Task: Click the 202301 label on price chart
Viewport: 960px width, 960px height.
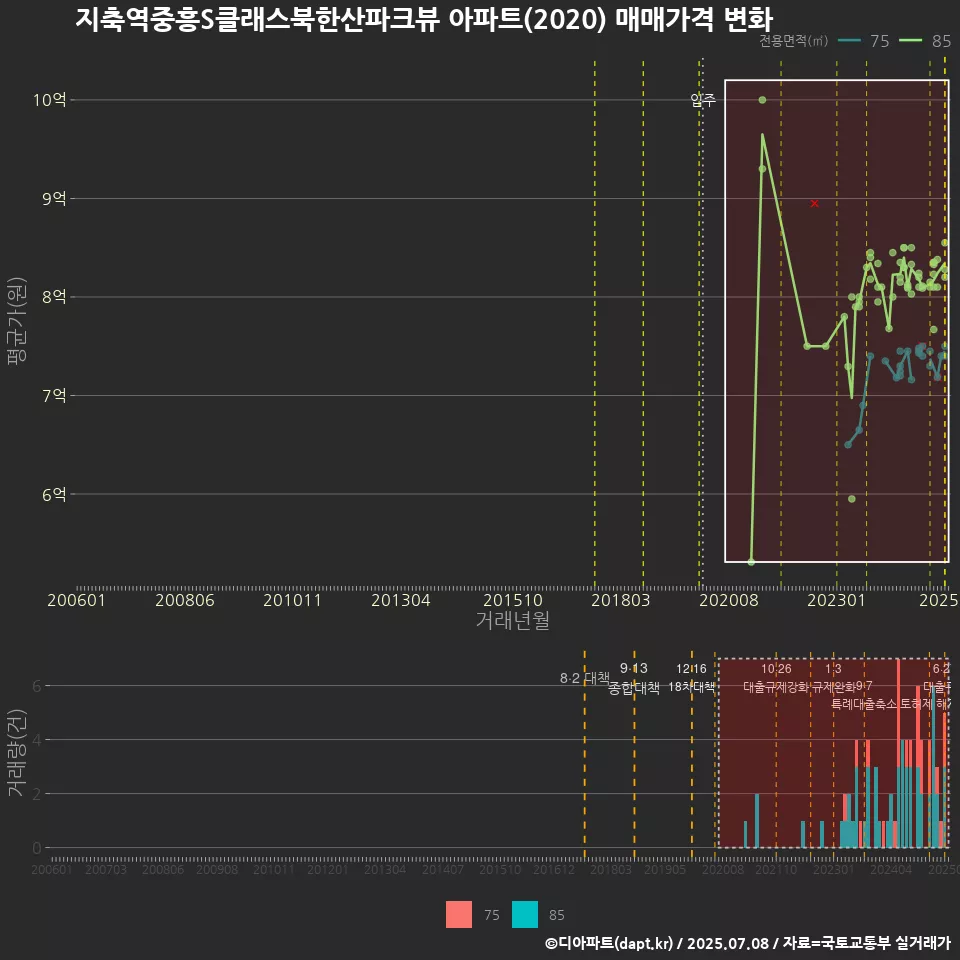Action: pos(836,600)
